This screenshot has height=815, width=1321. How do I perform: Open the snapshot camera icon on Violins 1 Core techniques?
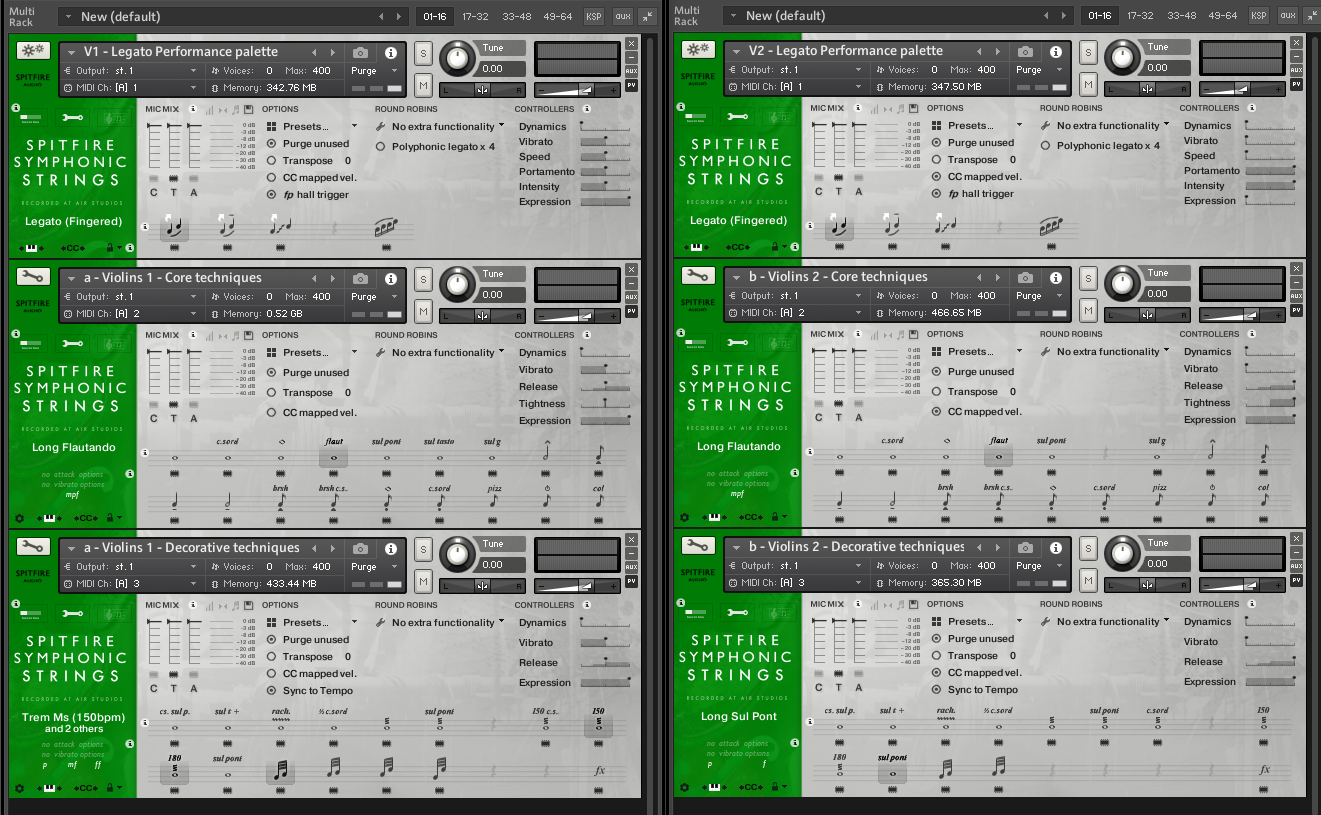[x=360, y=277]
